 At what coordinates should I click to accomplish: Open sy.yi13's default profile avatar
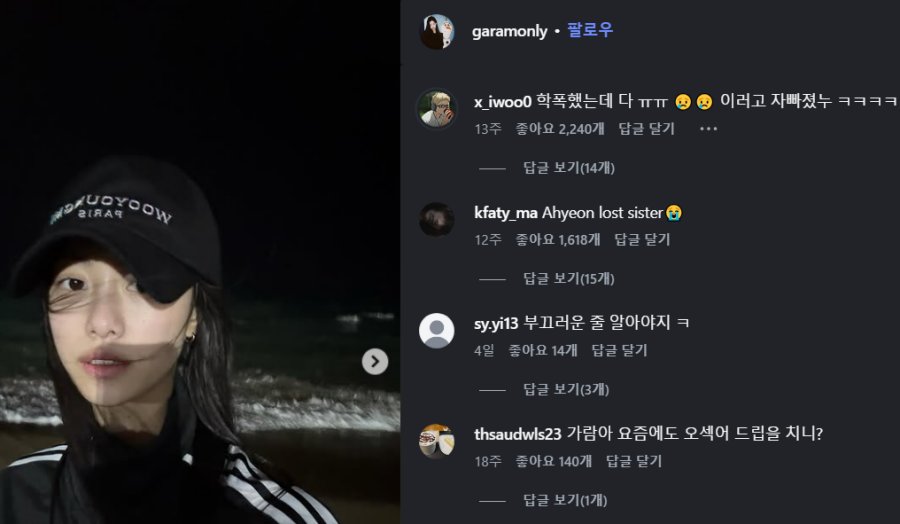tap(437, 330)
